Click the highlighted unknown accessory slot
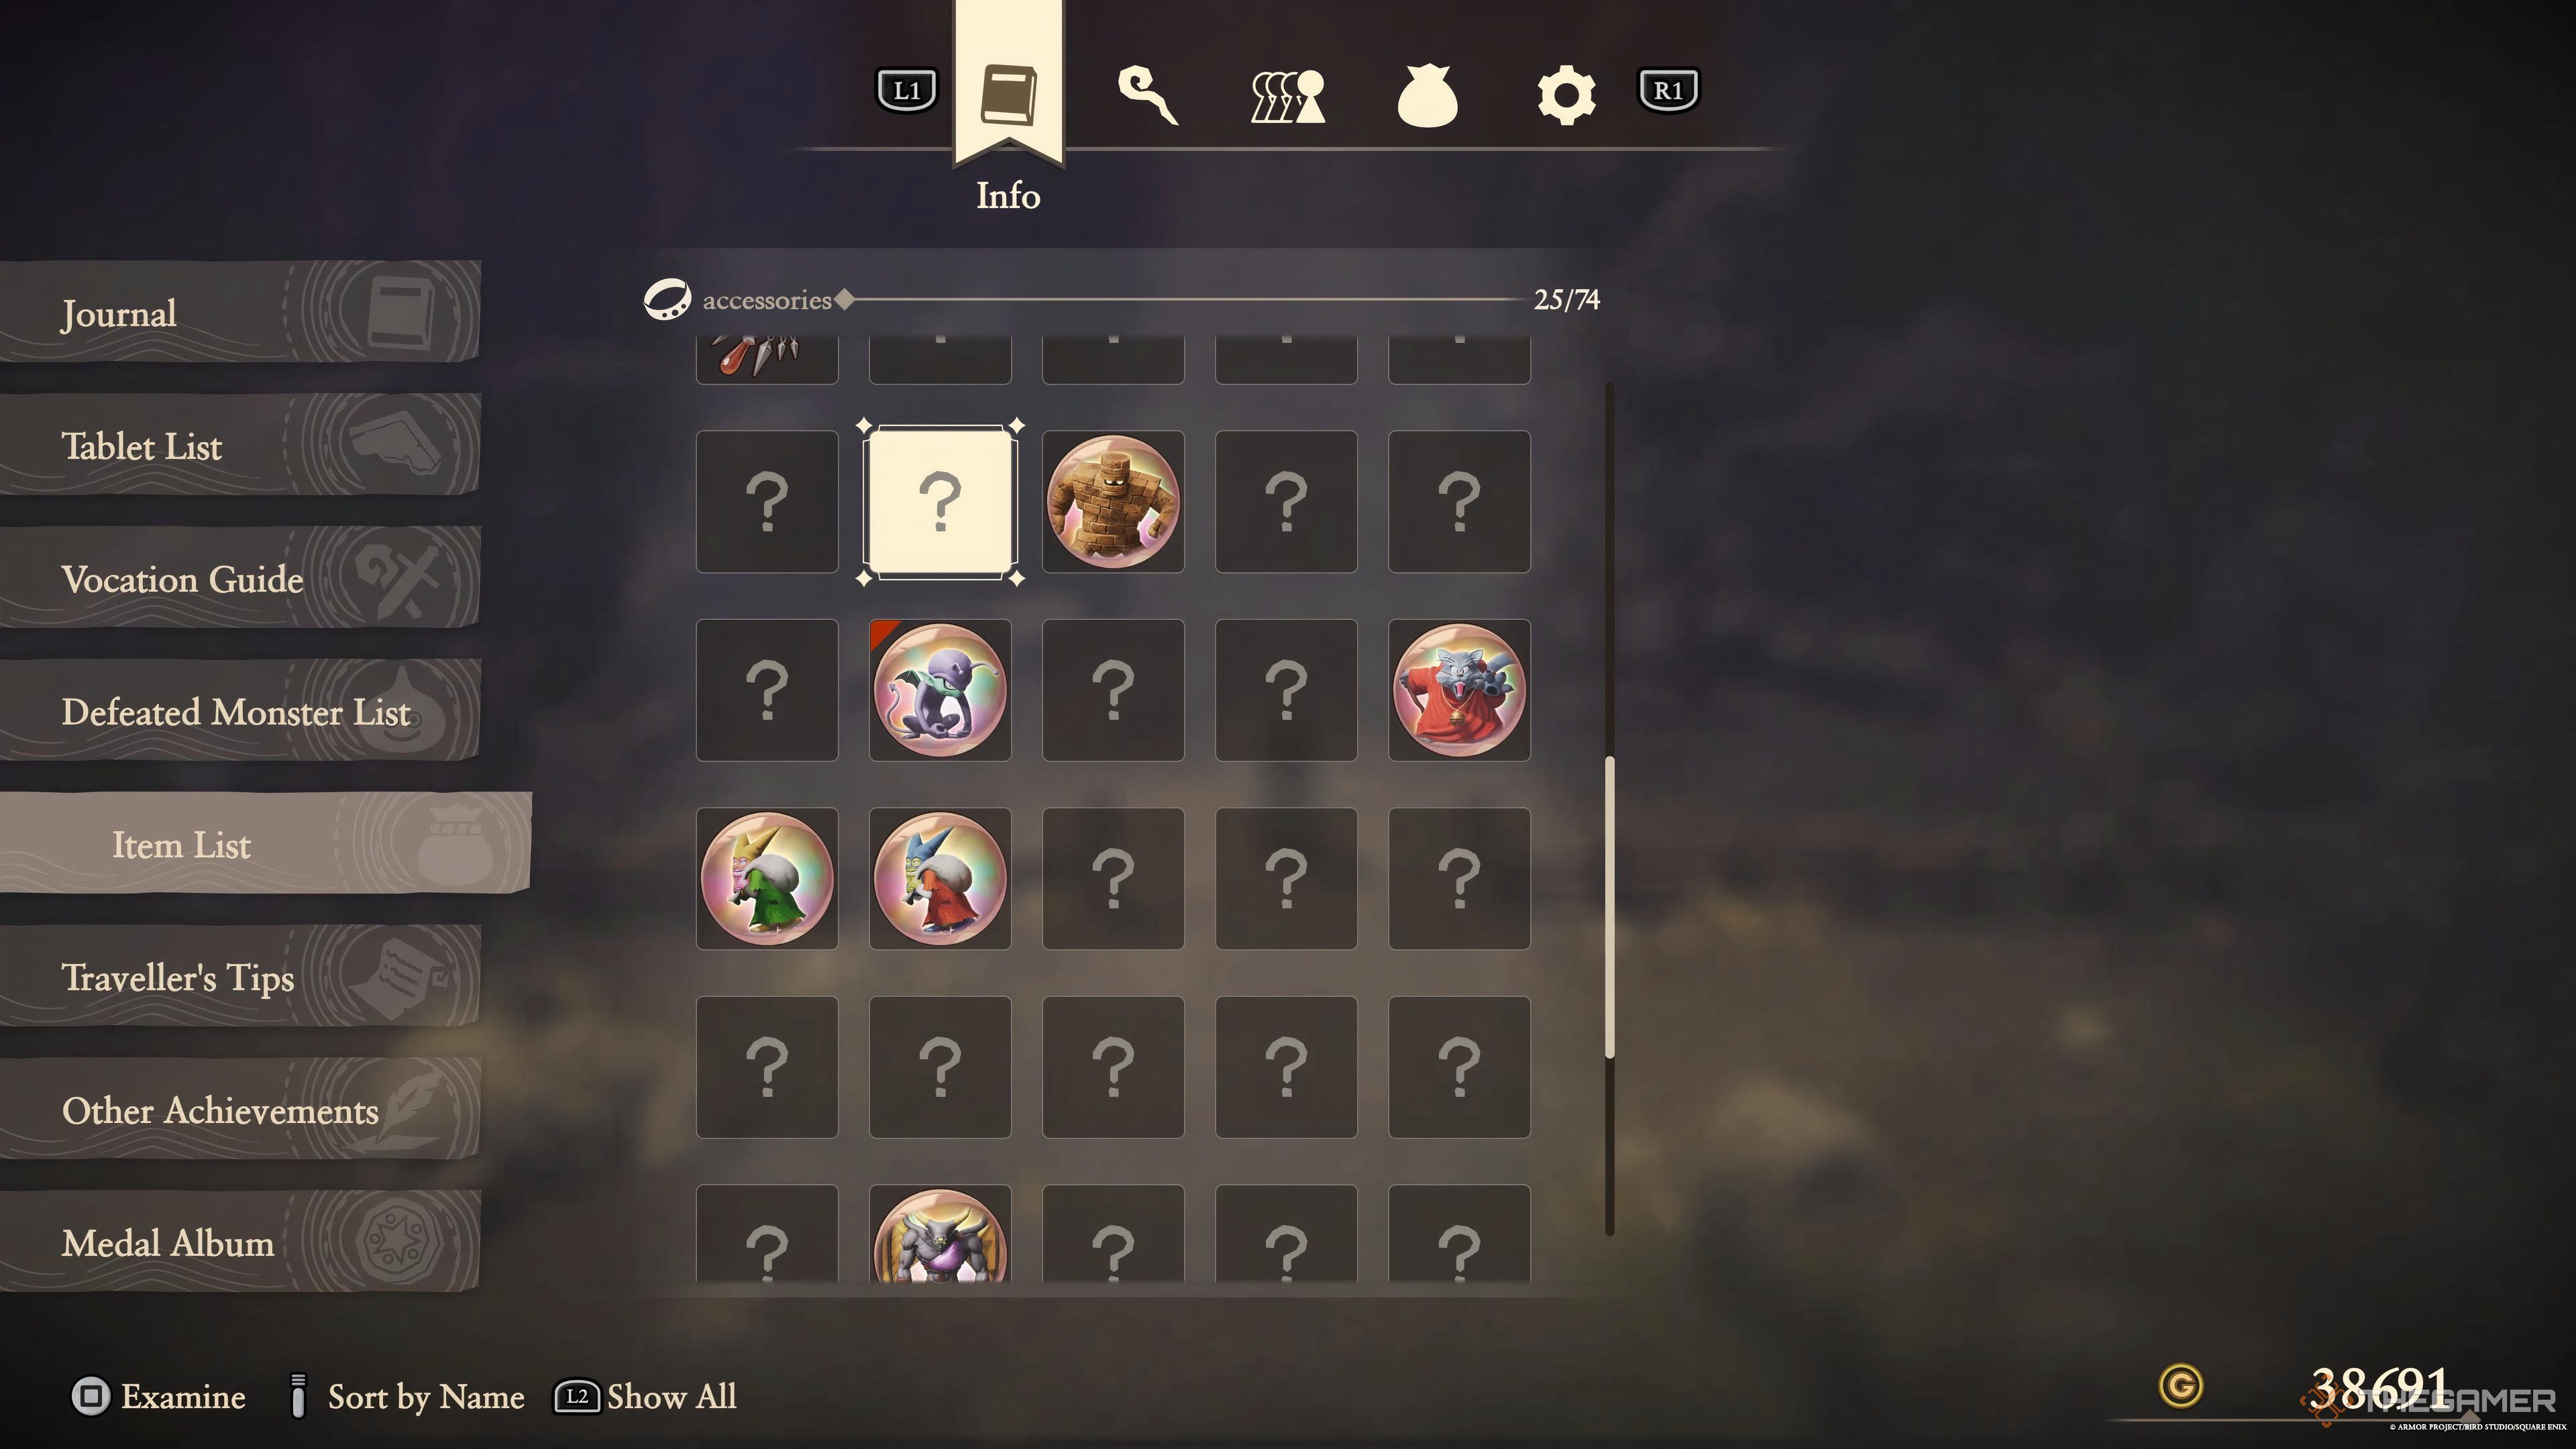2576x1449 pixels. coord(940,501)
